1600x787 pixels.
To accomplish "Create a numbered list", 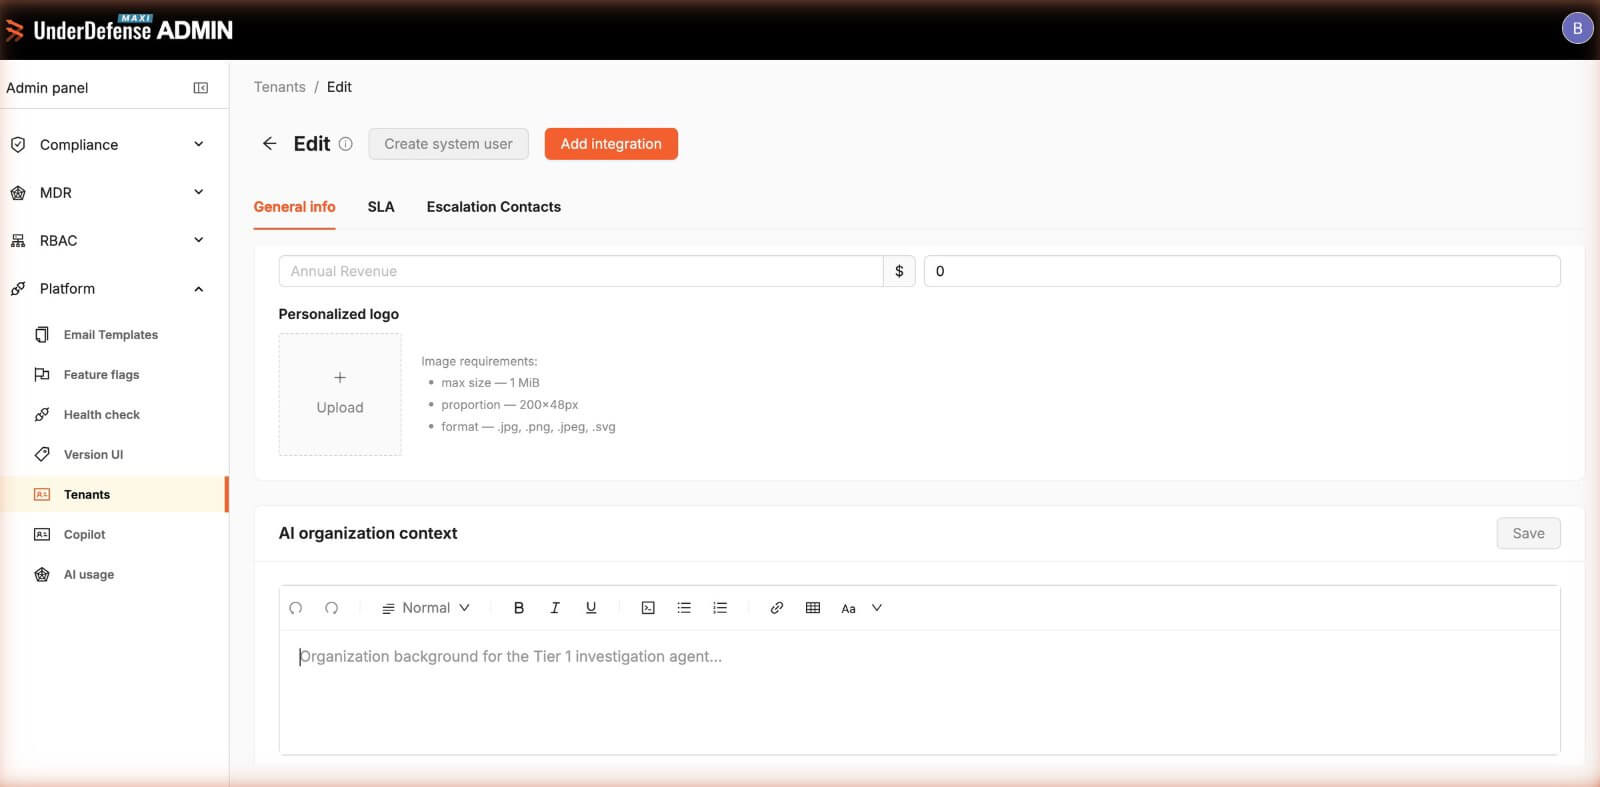I will [x=720, y=608].
